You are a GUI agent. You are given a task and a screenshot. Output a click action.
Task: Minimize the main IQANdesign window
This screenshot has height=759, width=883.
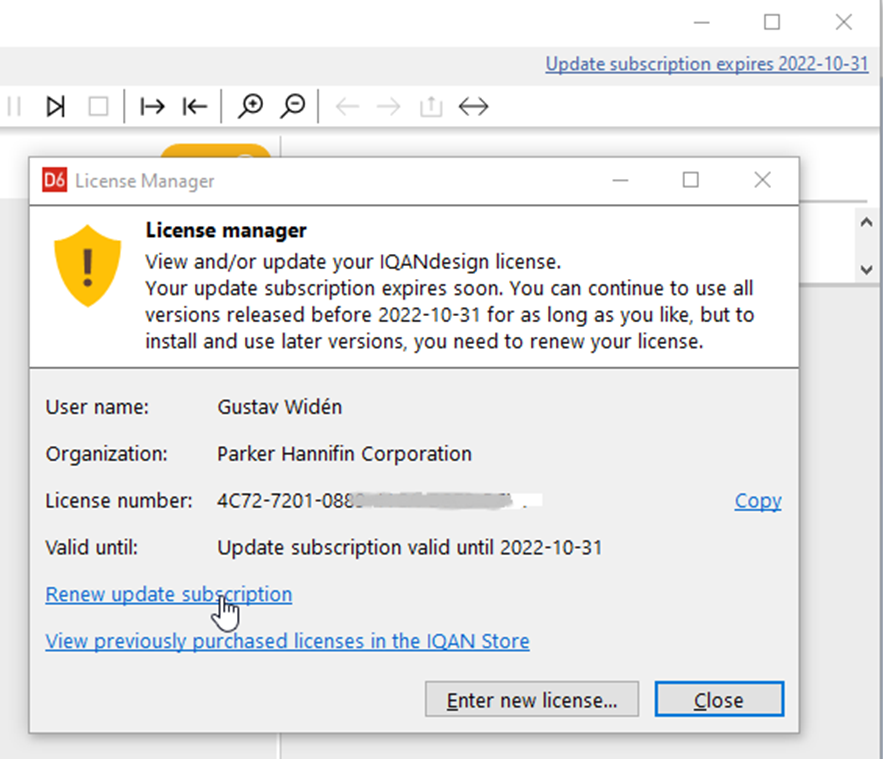pos(702,23)
